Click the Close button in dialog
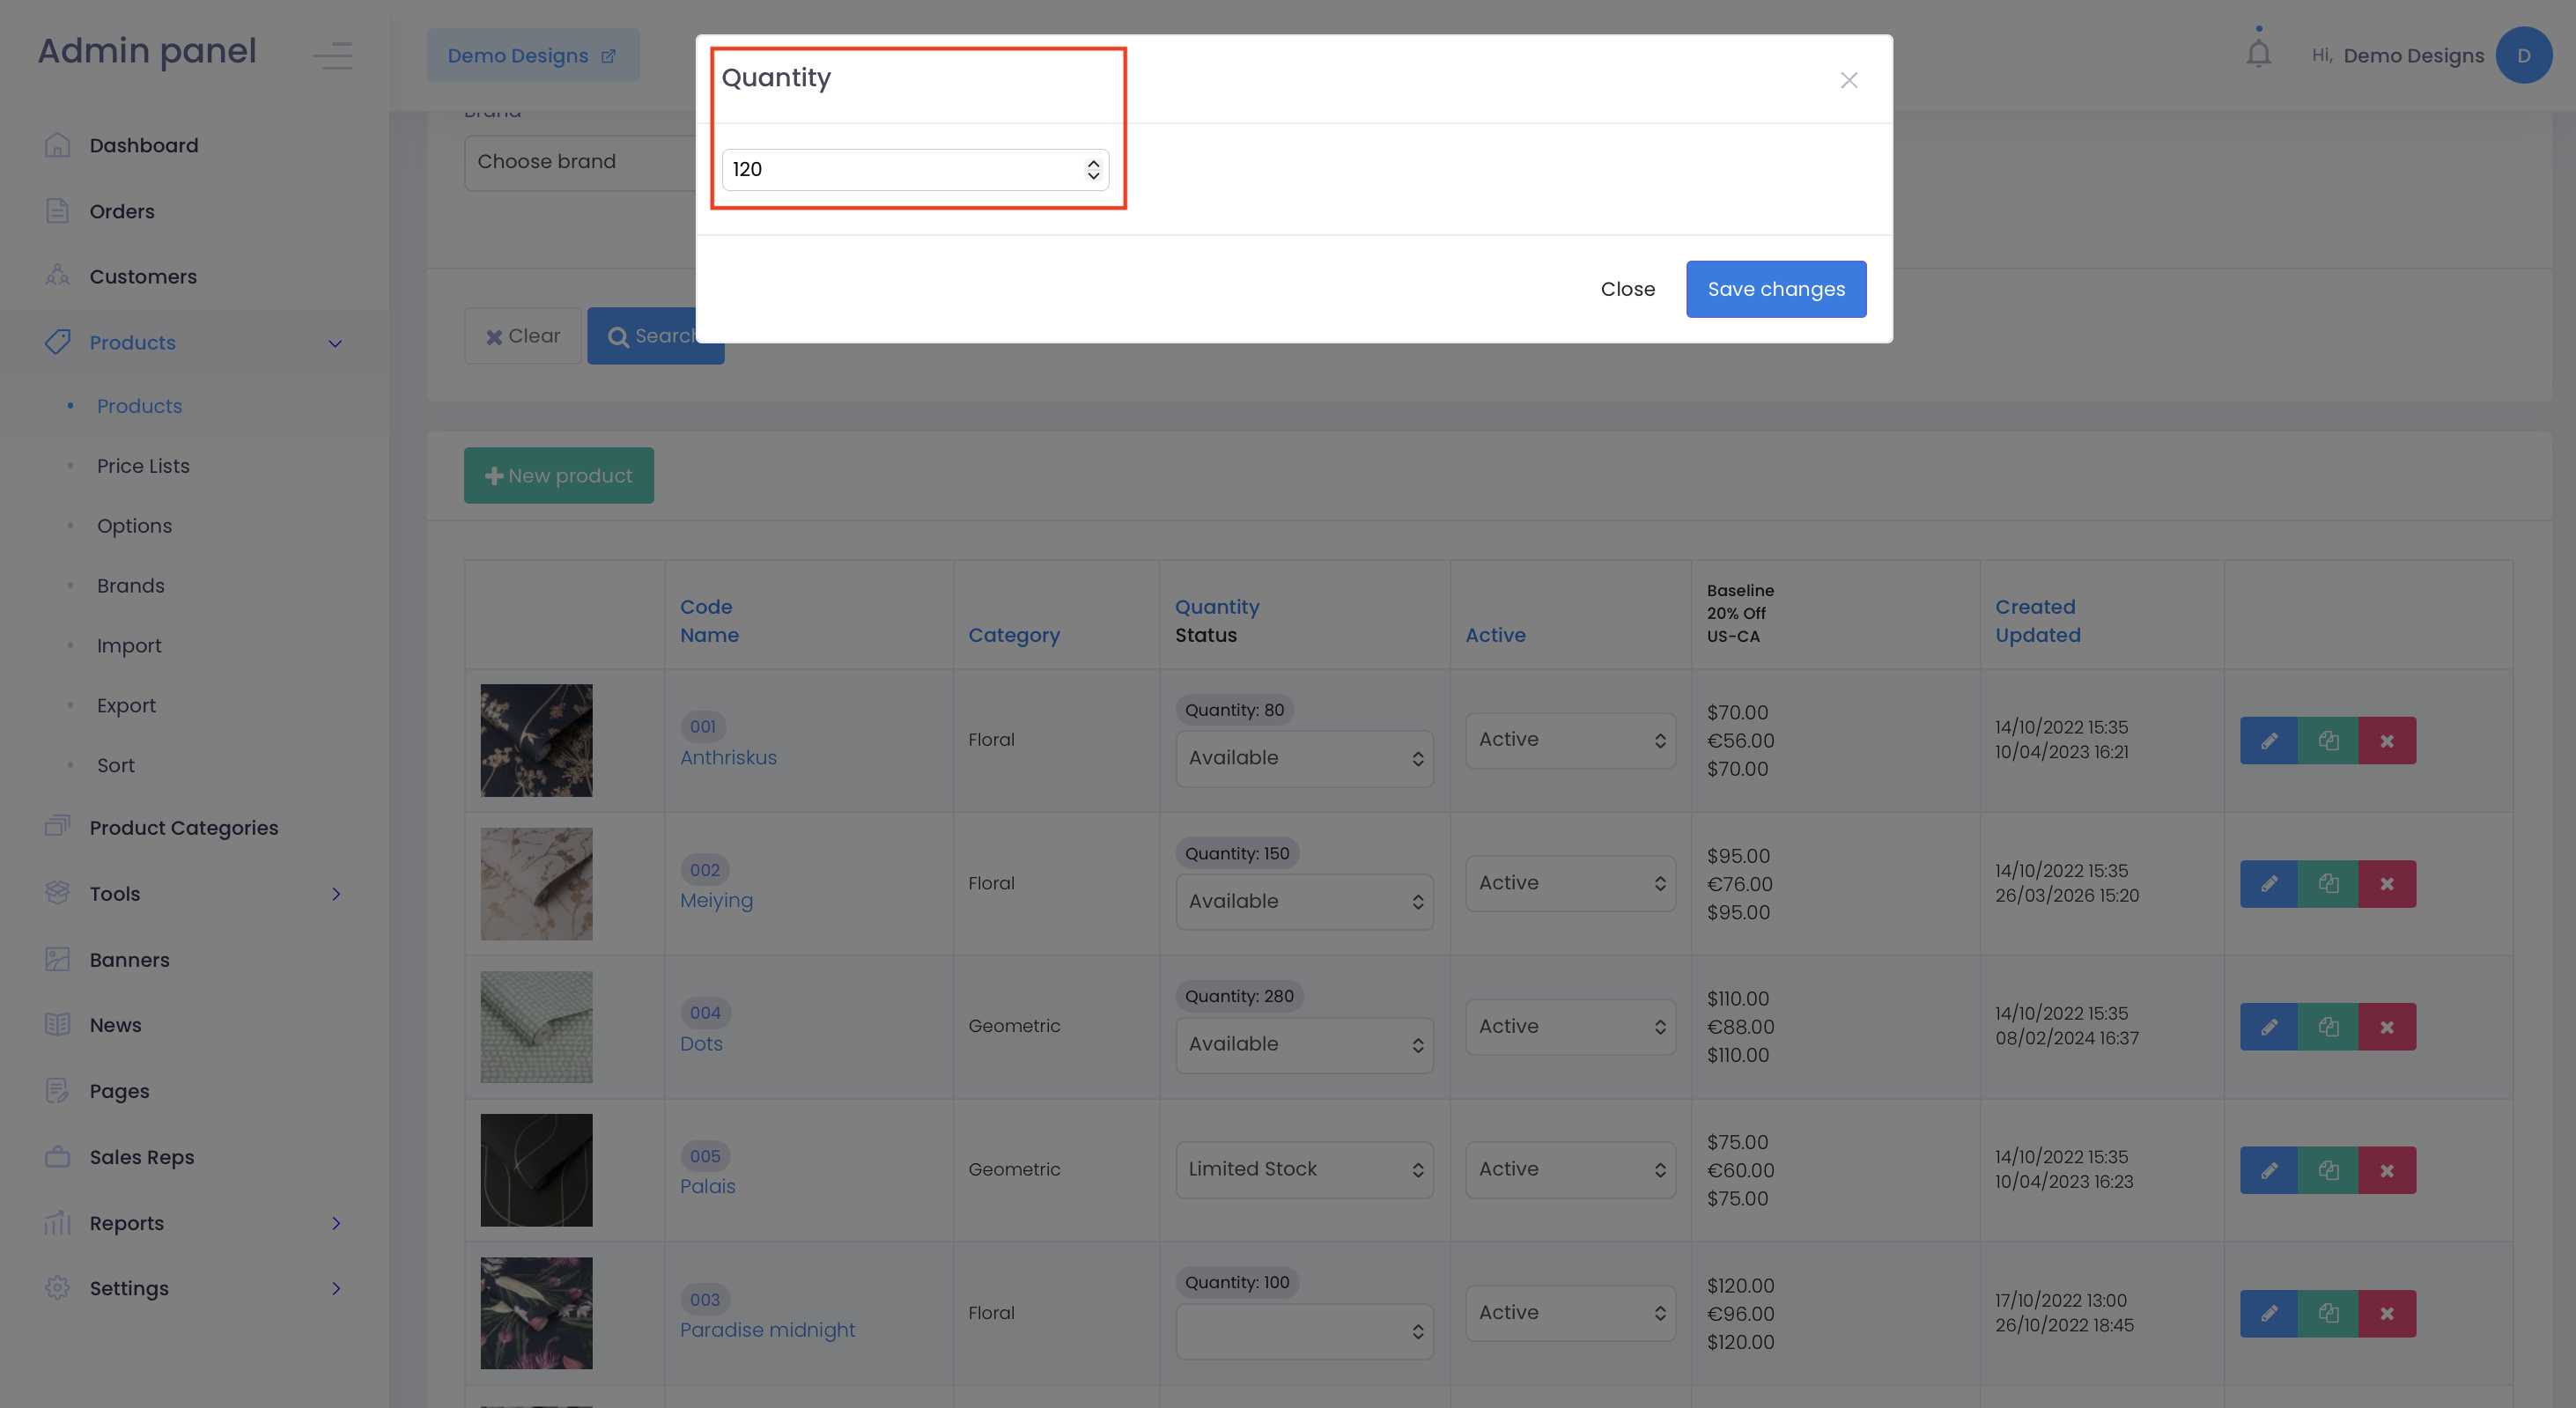 pyautogui.click(x=1627, y=289)
